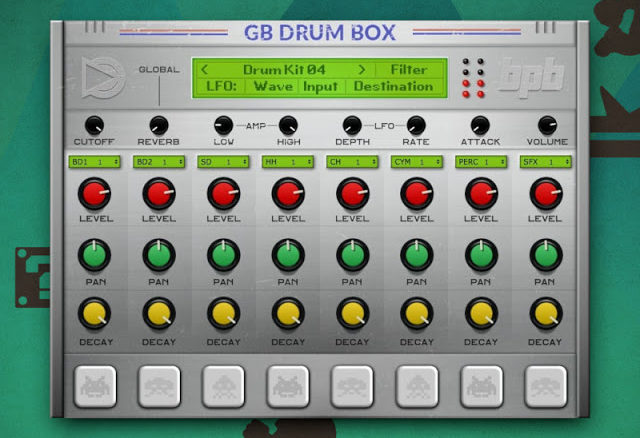This screenshot has height=438, width=640.
Task: Click the green PAN knob for BD1
Action: pyautogui.click(x=94, y=256)
